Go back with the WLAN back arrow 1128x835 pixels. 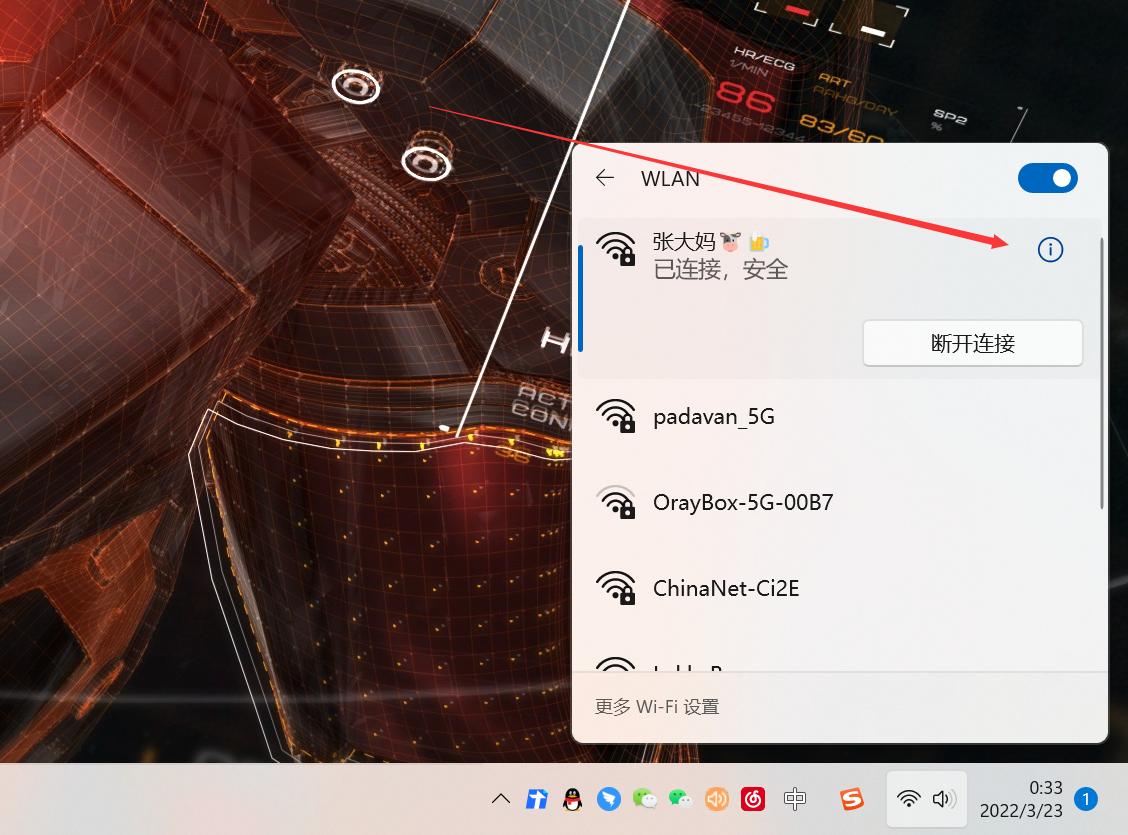click(x=604, y=178)
